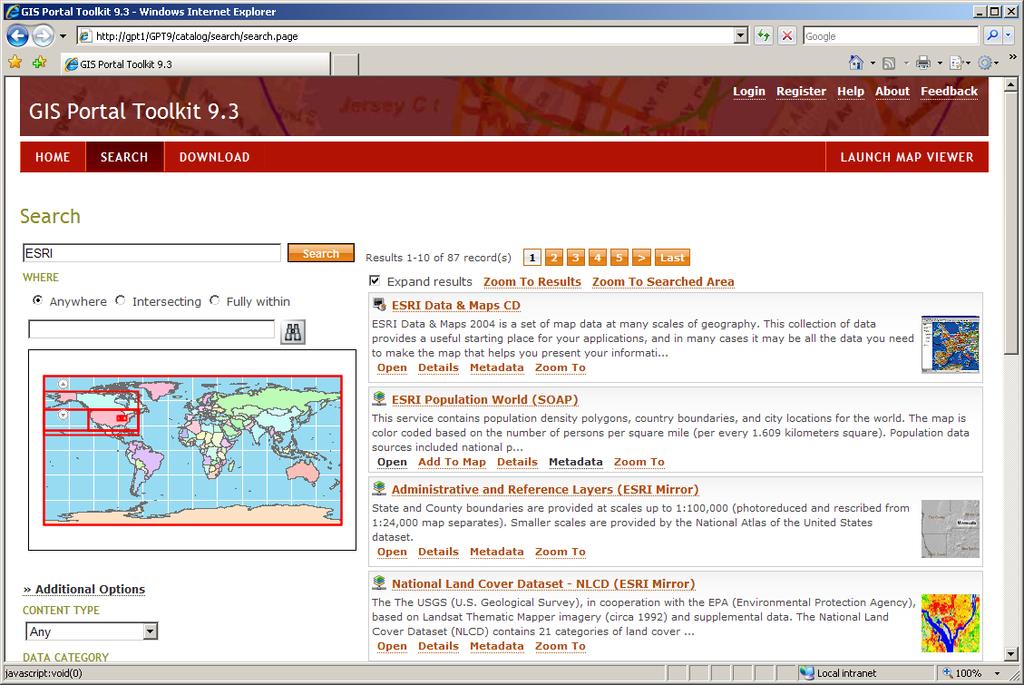Screen dimensions: 1024x685
Task: Click the ESRI Population World service icon
Action: point(379,398)
